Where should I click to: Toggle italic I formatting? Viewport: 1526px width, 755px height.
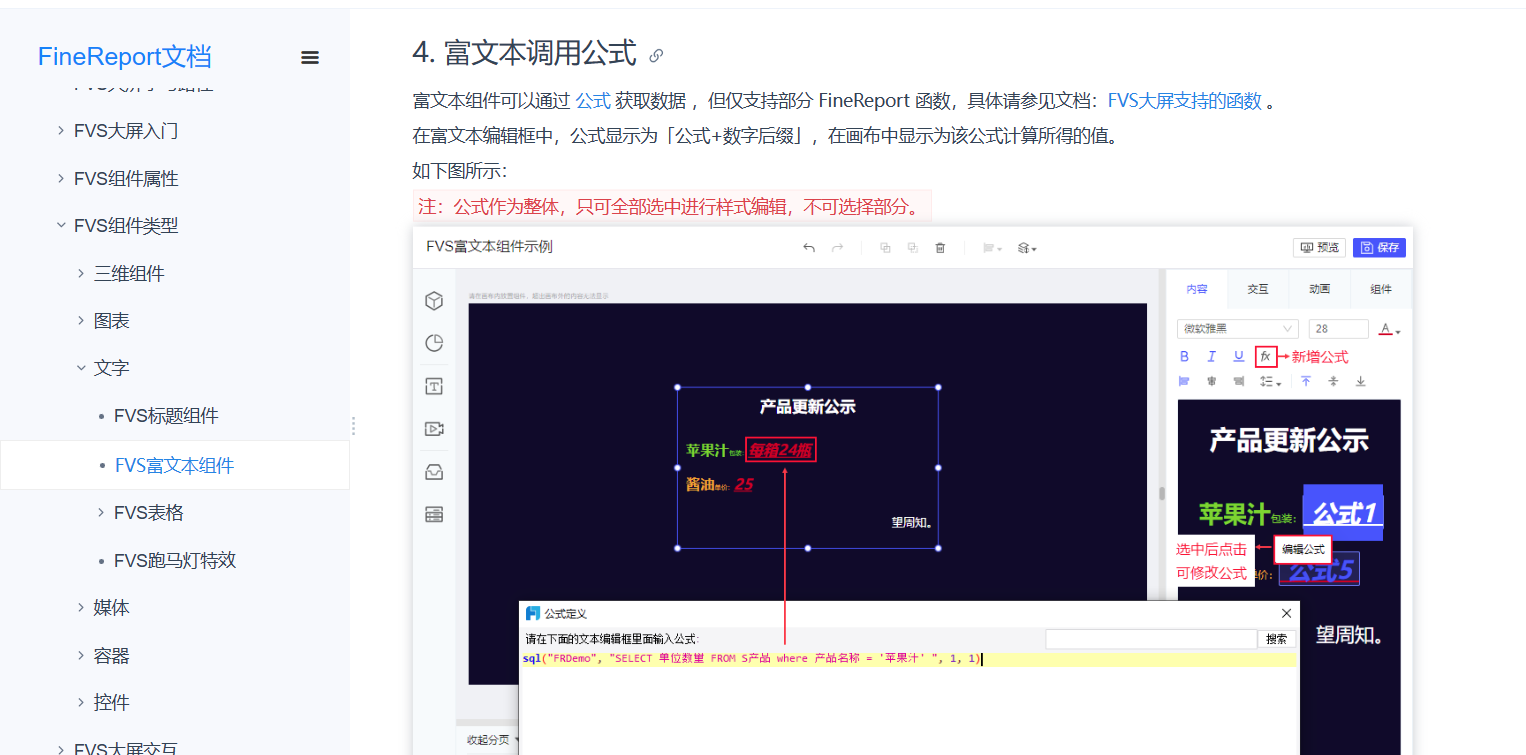pyautogui.click(x=1212, y=356)
